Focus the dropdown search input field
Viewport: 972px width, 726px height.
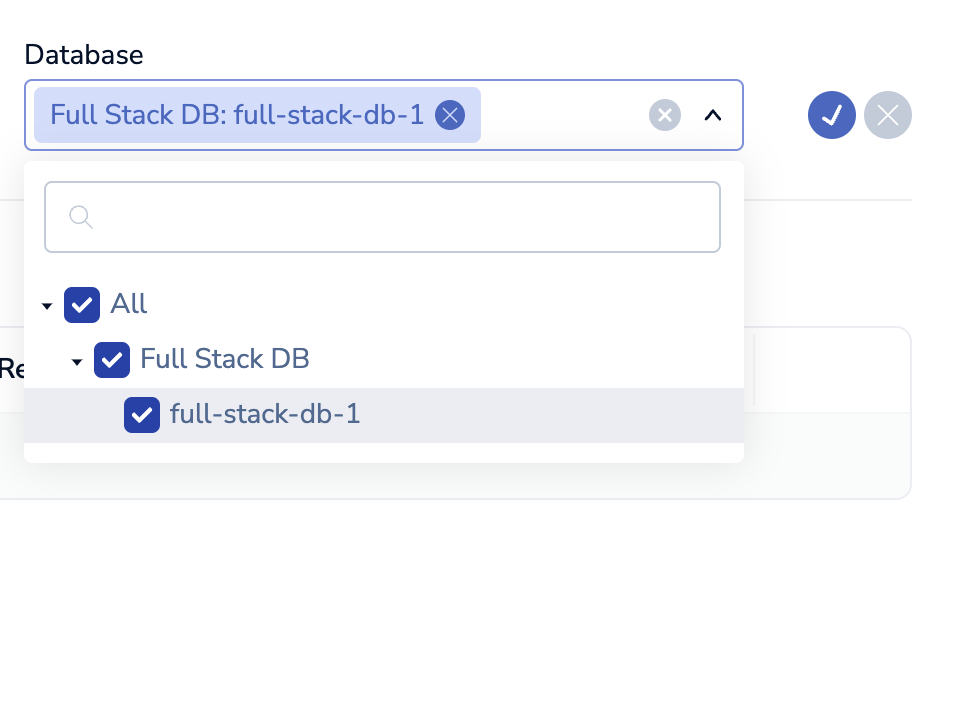coord(400,217)
